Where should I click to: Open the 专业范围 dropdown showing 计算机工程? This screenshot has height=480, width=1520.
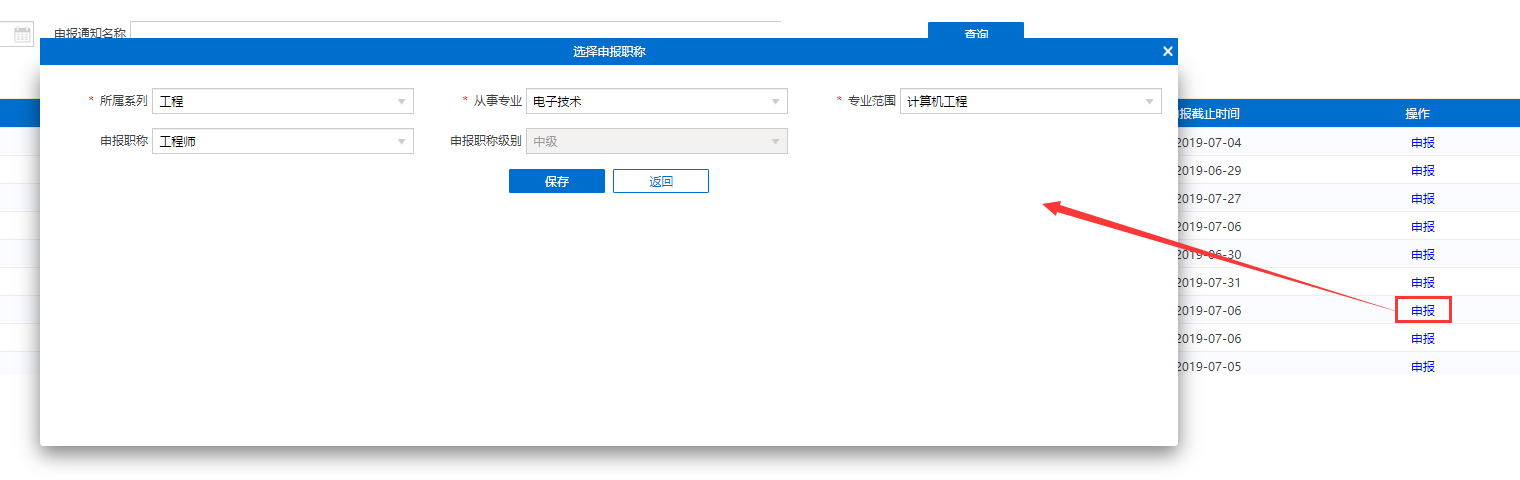1030,101
